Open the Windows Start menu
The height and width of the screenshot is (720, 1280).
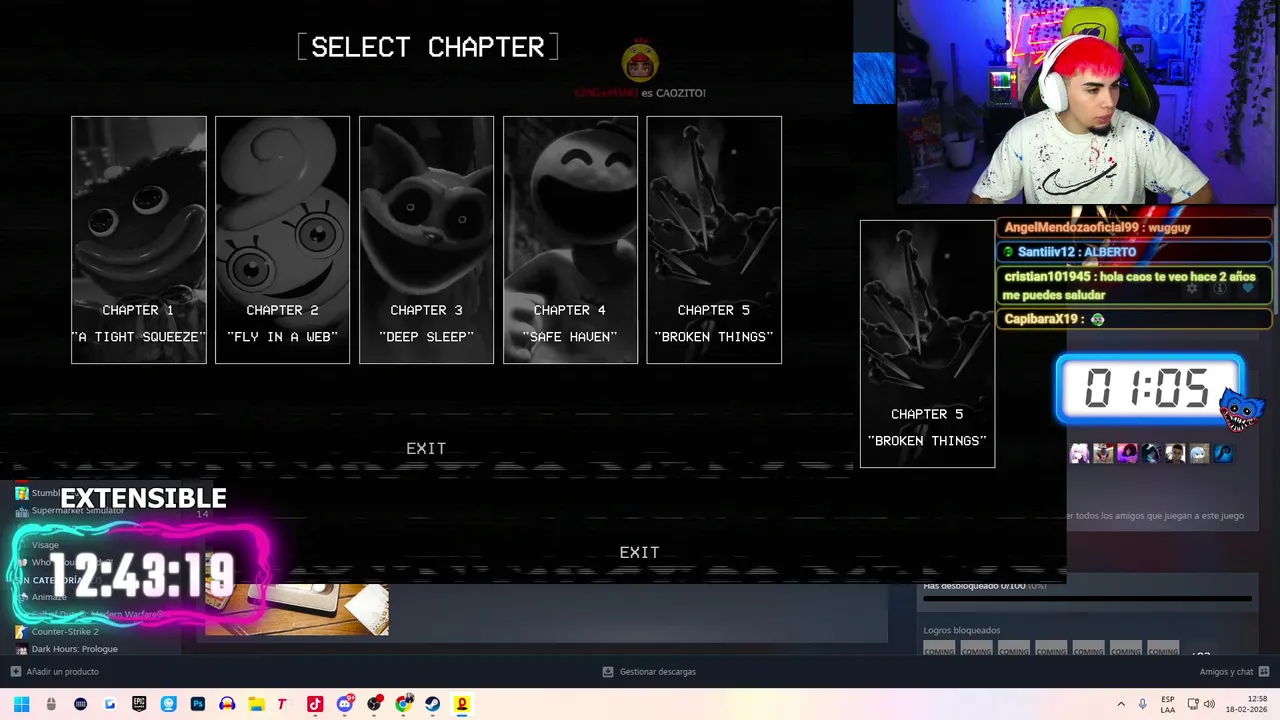(x=22, y=704)
